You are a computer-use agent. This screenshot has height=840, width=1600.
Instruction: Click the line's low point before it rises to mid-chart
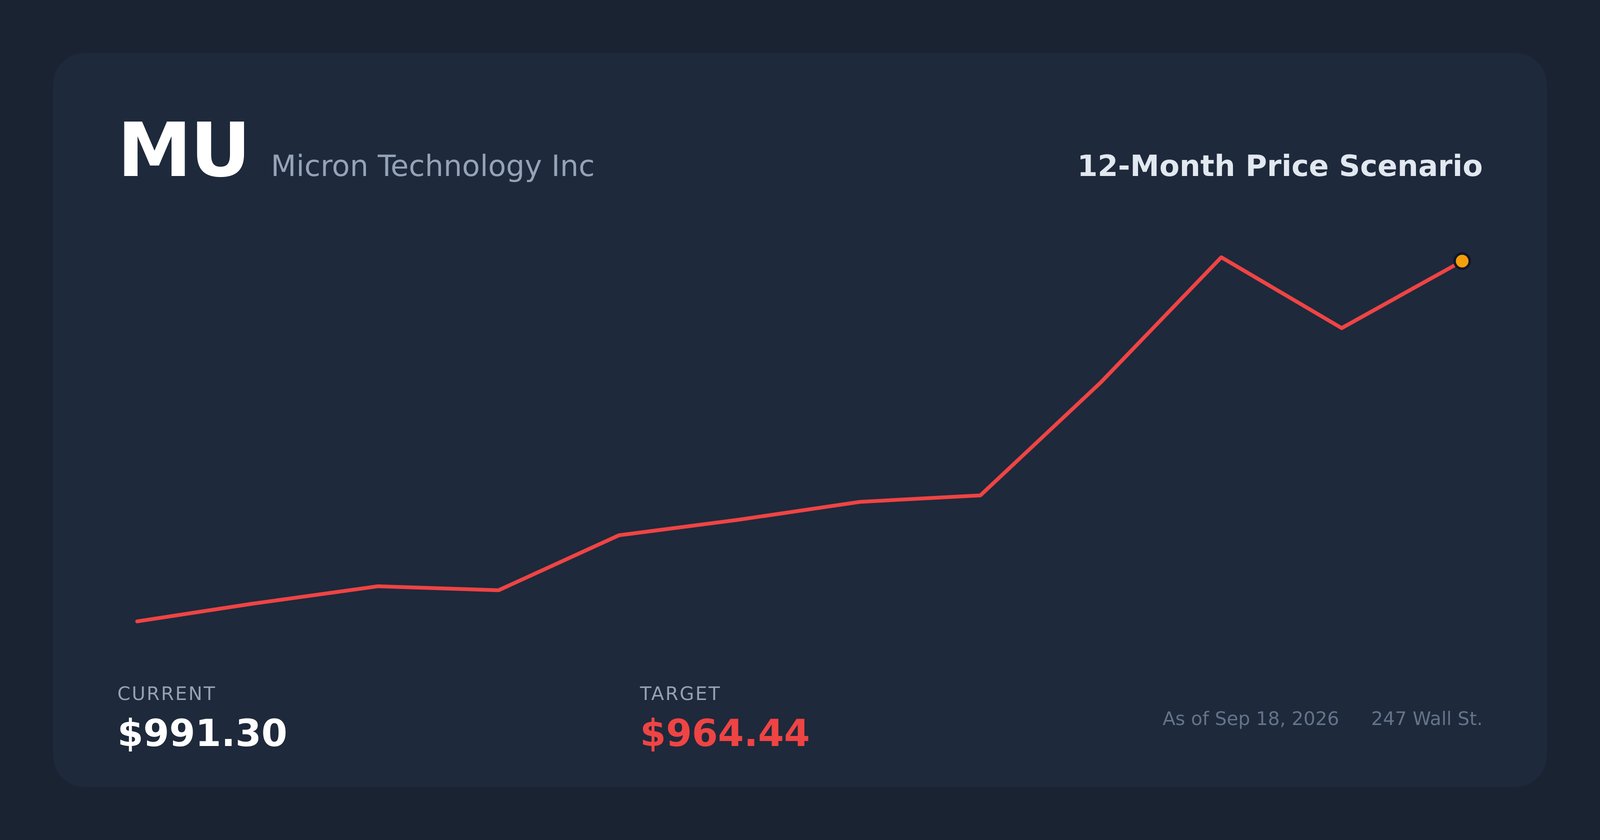coord(498,590)
